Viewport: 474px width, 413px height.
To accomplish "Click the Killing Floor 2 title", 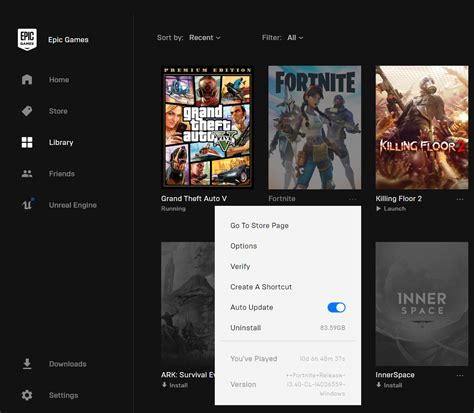I will coord(399,199).
